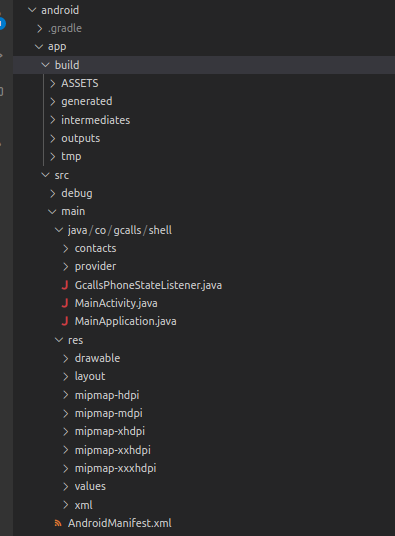Expand the mipmap-hdpi folder chevron
Viewport: 395px width, 536px height.
coord(66,395)
